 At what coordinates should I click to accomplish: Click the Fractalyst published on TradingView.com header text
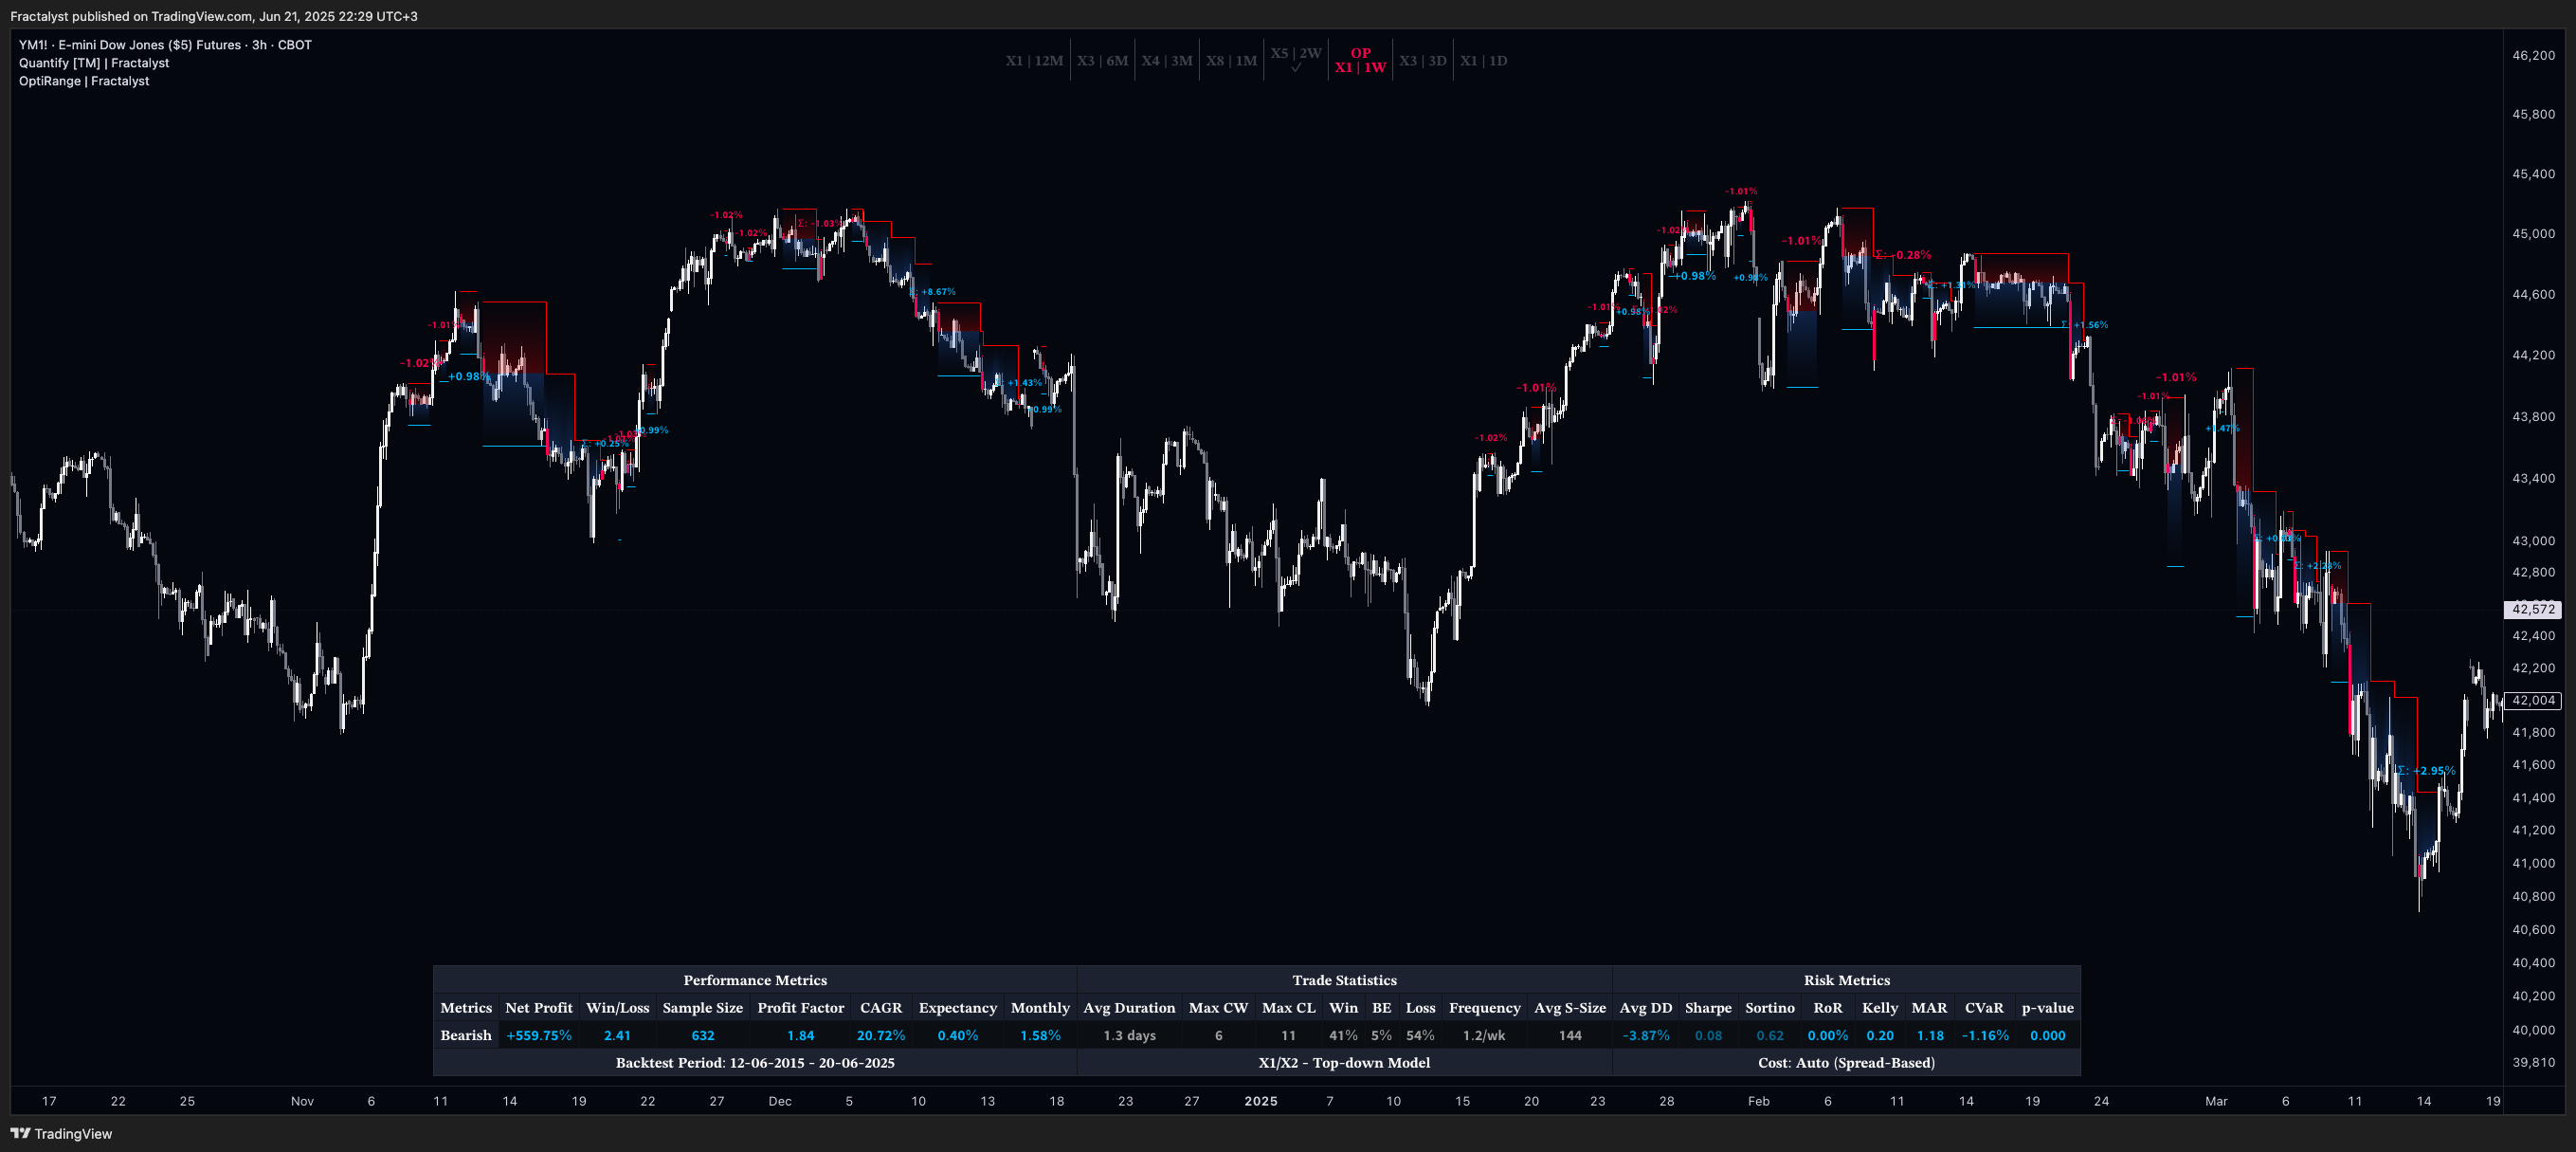pos(214,16)
